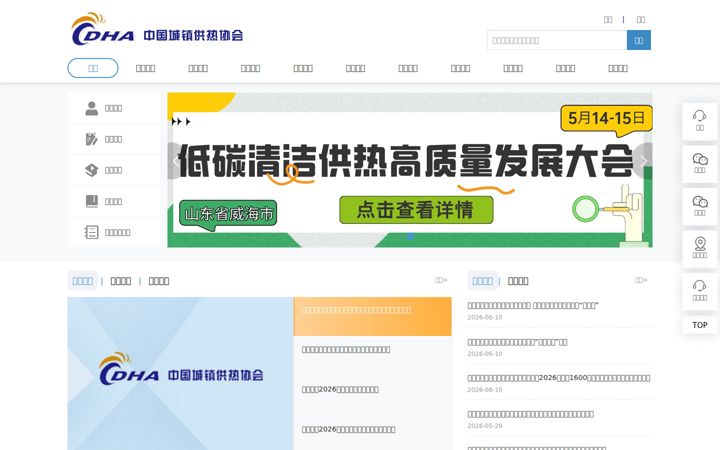The height and width of the screenshot is (450, 720).
Task: Open the news headline containing 2026 and 1600
Action: tap(559, 378)
